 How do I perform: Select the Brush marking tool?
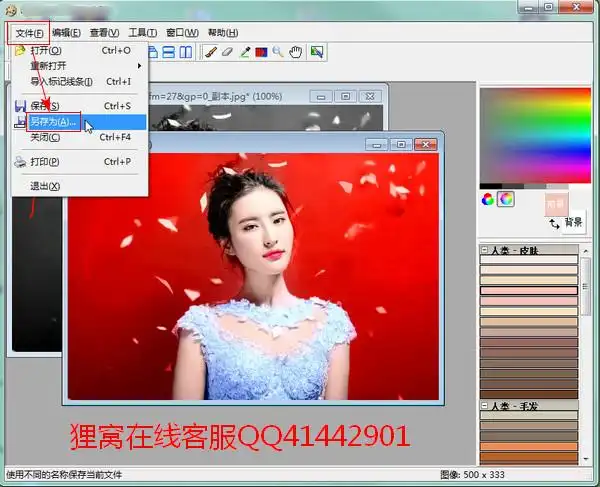210,52
